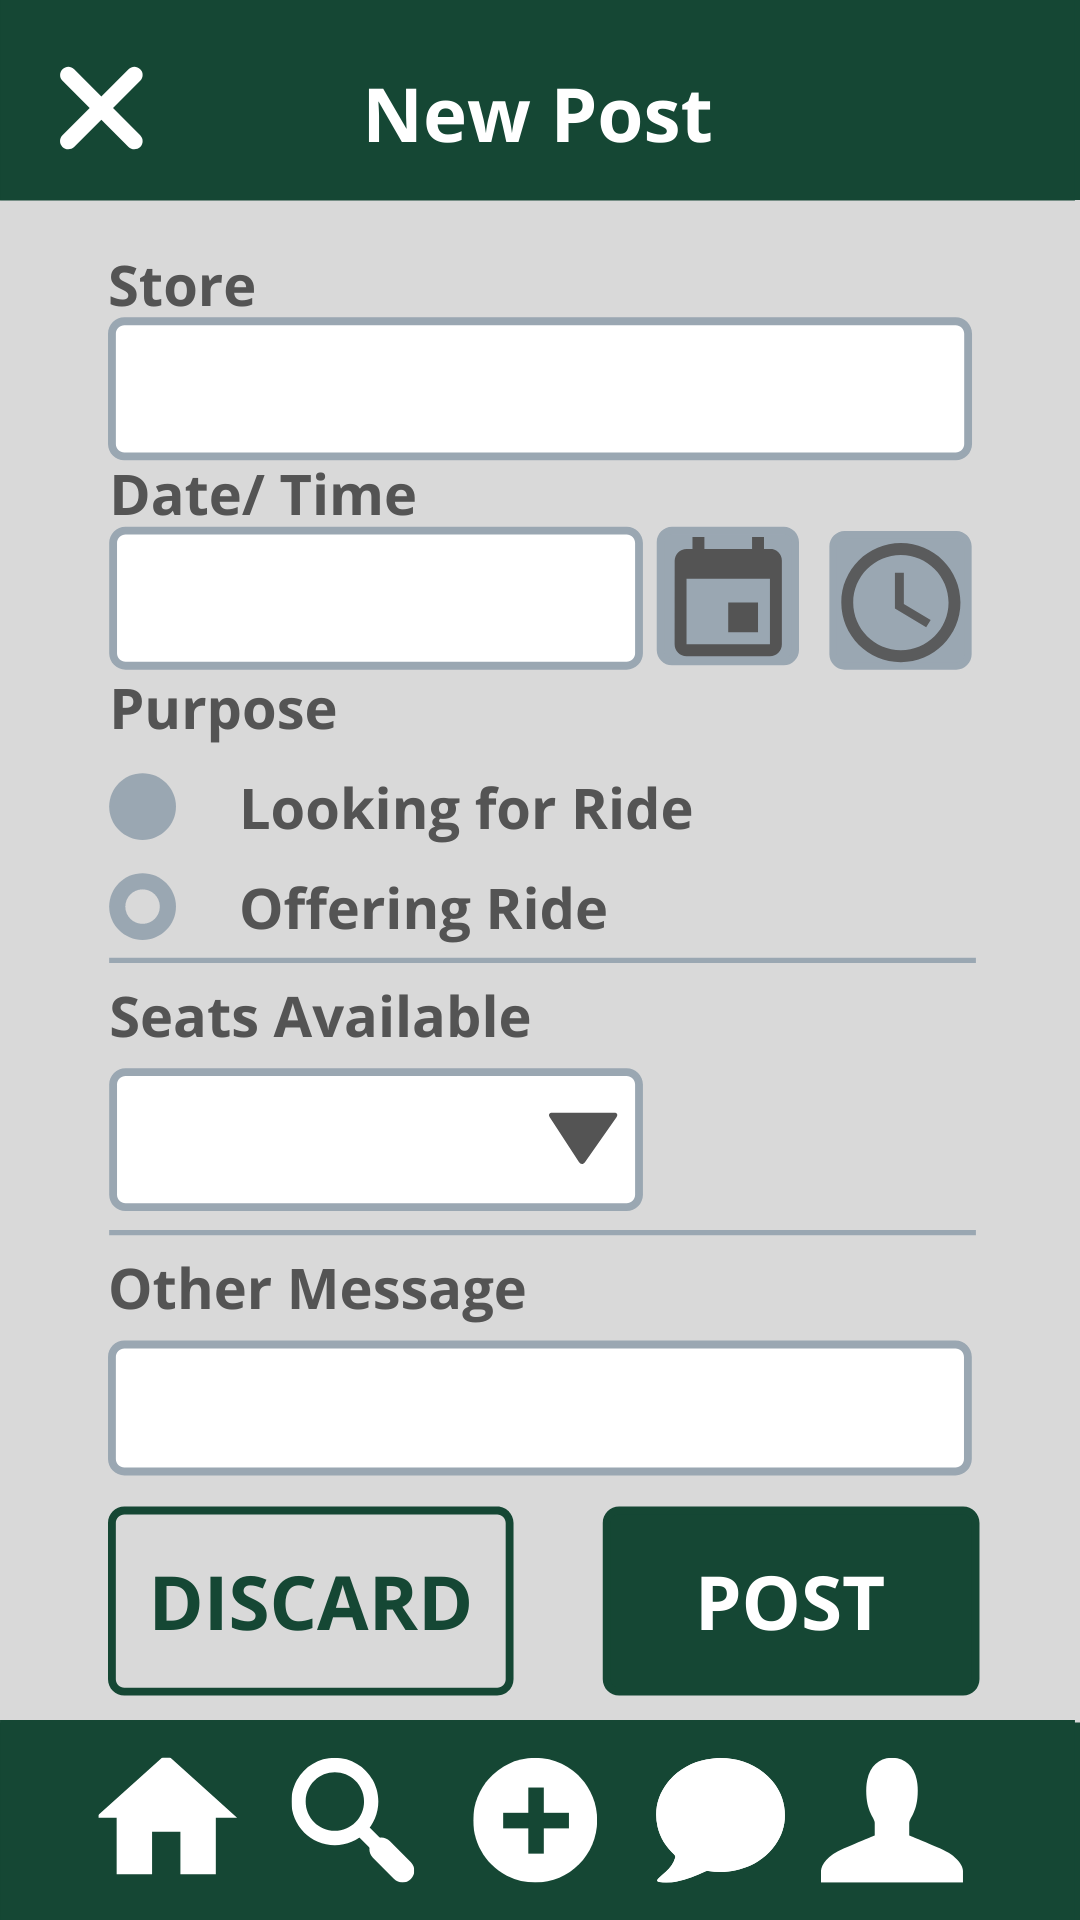Tap the New Post header title

pos(538,116)
